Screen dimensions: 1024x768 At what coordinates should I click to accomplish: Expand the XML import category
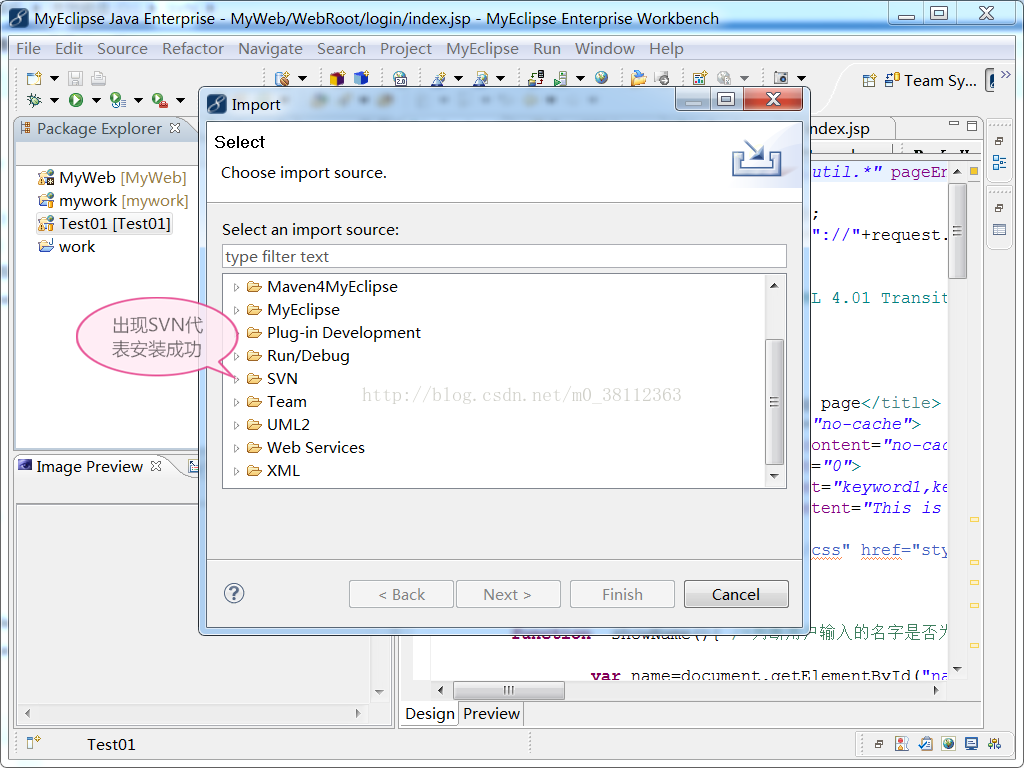click(236, 471)
